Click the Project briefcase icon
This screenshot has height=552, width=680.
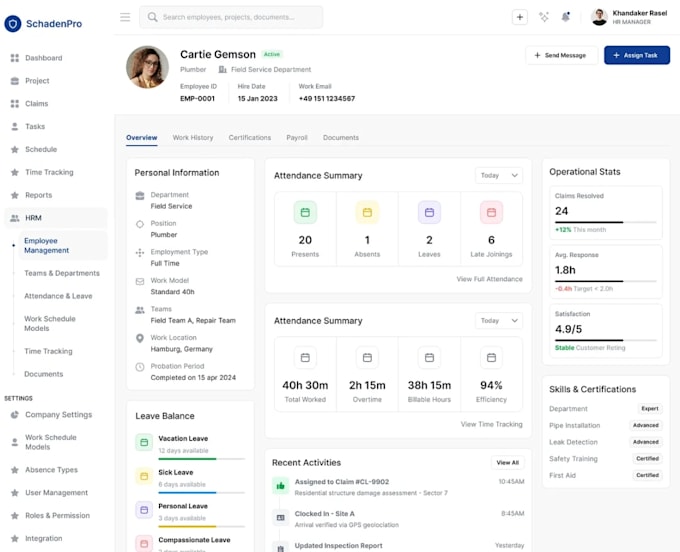(15, 81)
